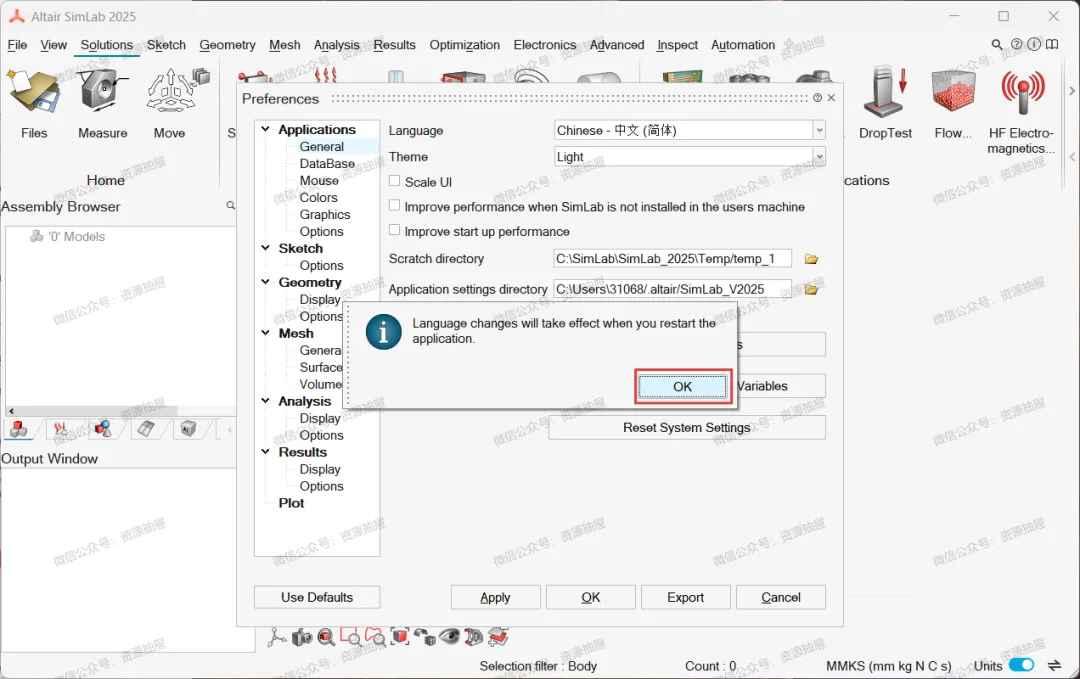Select the rectangle zoom tool
This screenshot has height=679, width=1080.
(x=350, y=637)
